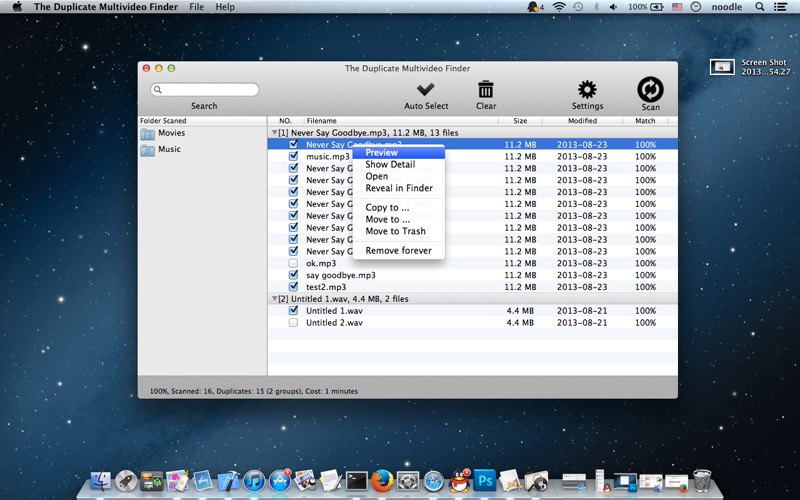Click the Bluetooth menu bar icon
The height and width of the screenshot is (500, 800).
tap(596, 7)
